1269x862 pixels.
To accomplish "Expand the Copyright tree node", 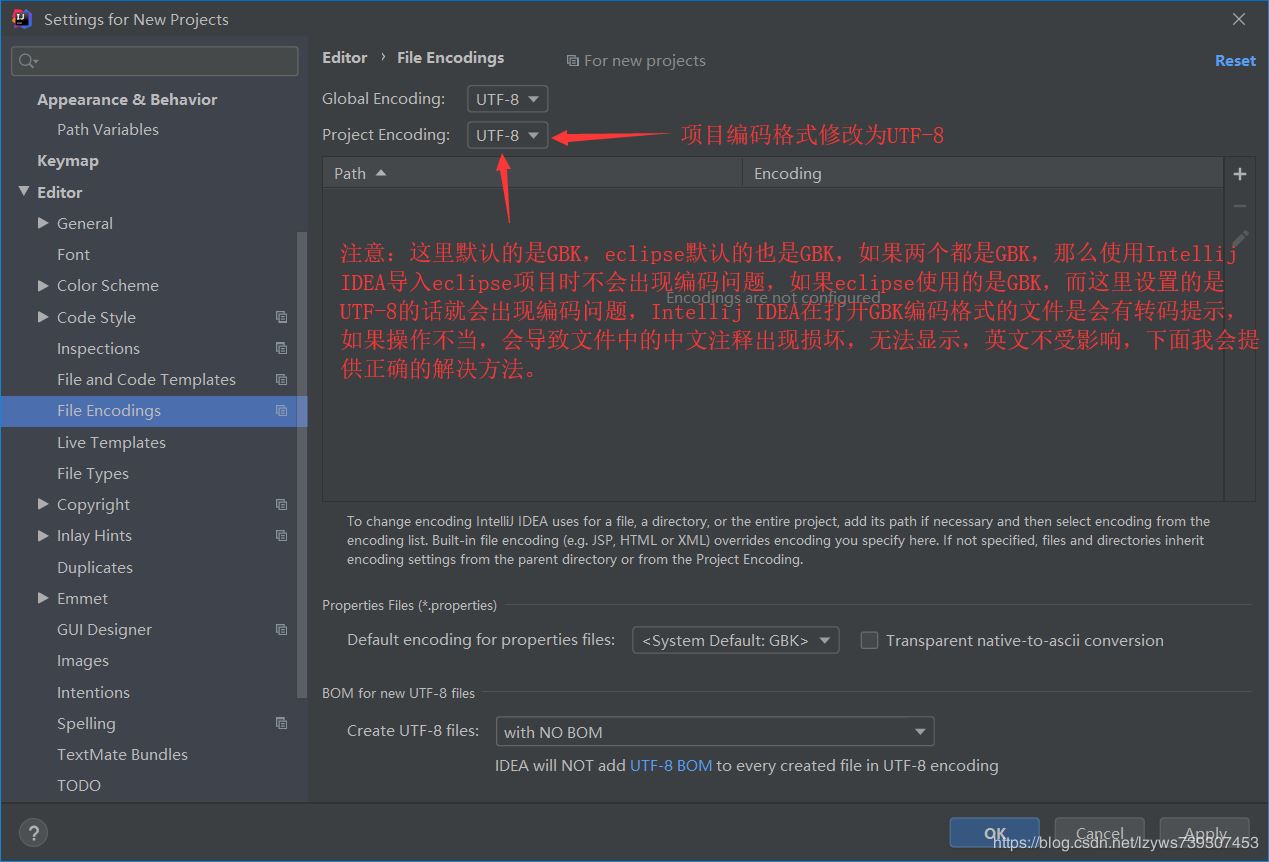I will pyautogui.click(x=43, y=504).
